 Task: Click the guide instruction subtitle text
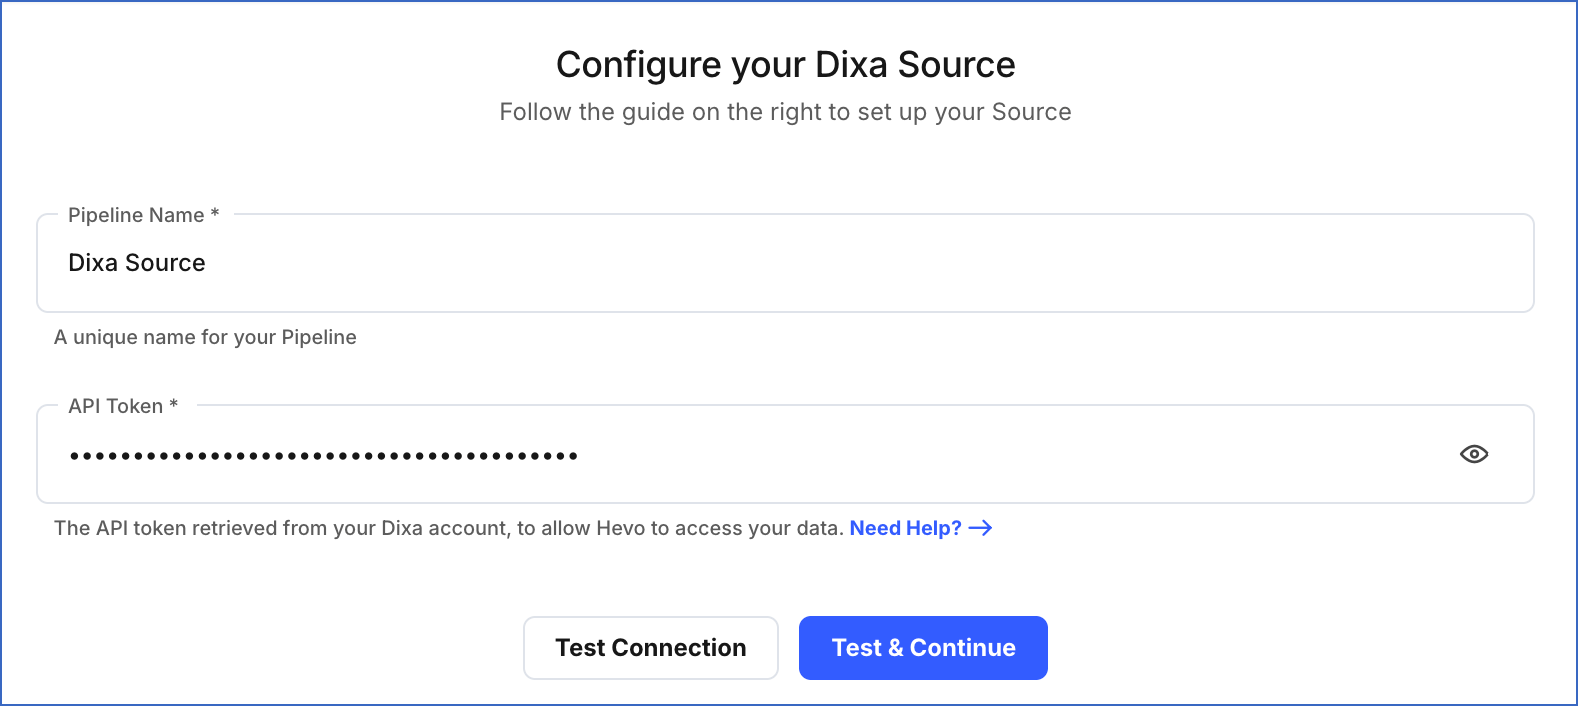[785, 111]
